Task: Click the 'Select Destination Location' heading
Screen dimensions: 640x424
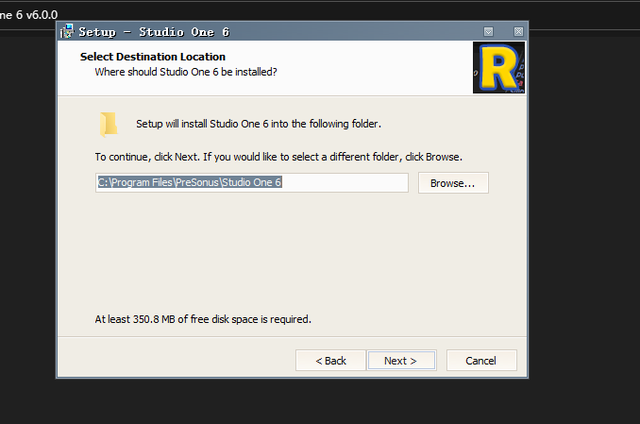Action: point(153,57)
